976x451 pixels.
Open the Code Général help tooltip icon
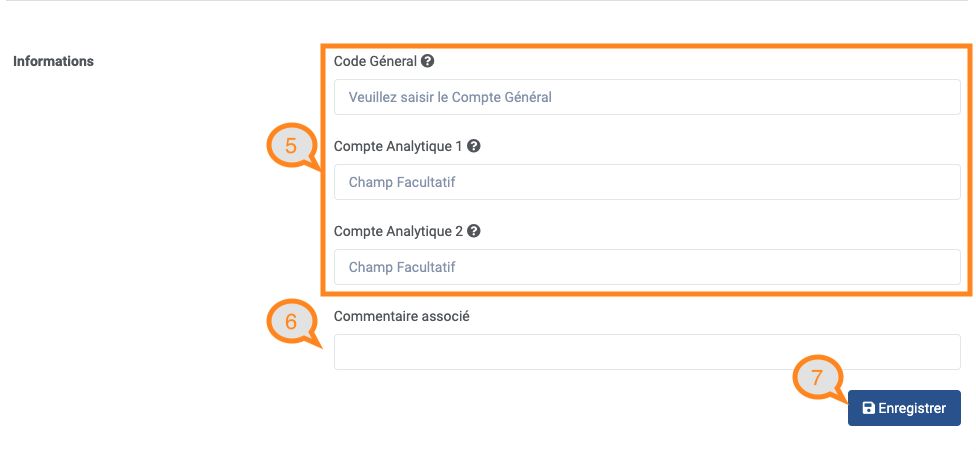tap(427, 62)
